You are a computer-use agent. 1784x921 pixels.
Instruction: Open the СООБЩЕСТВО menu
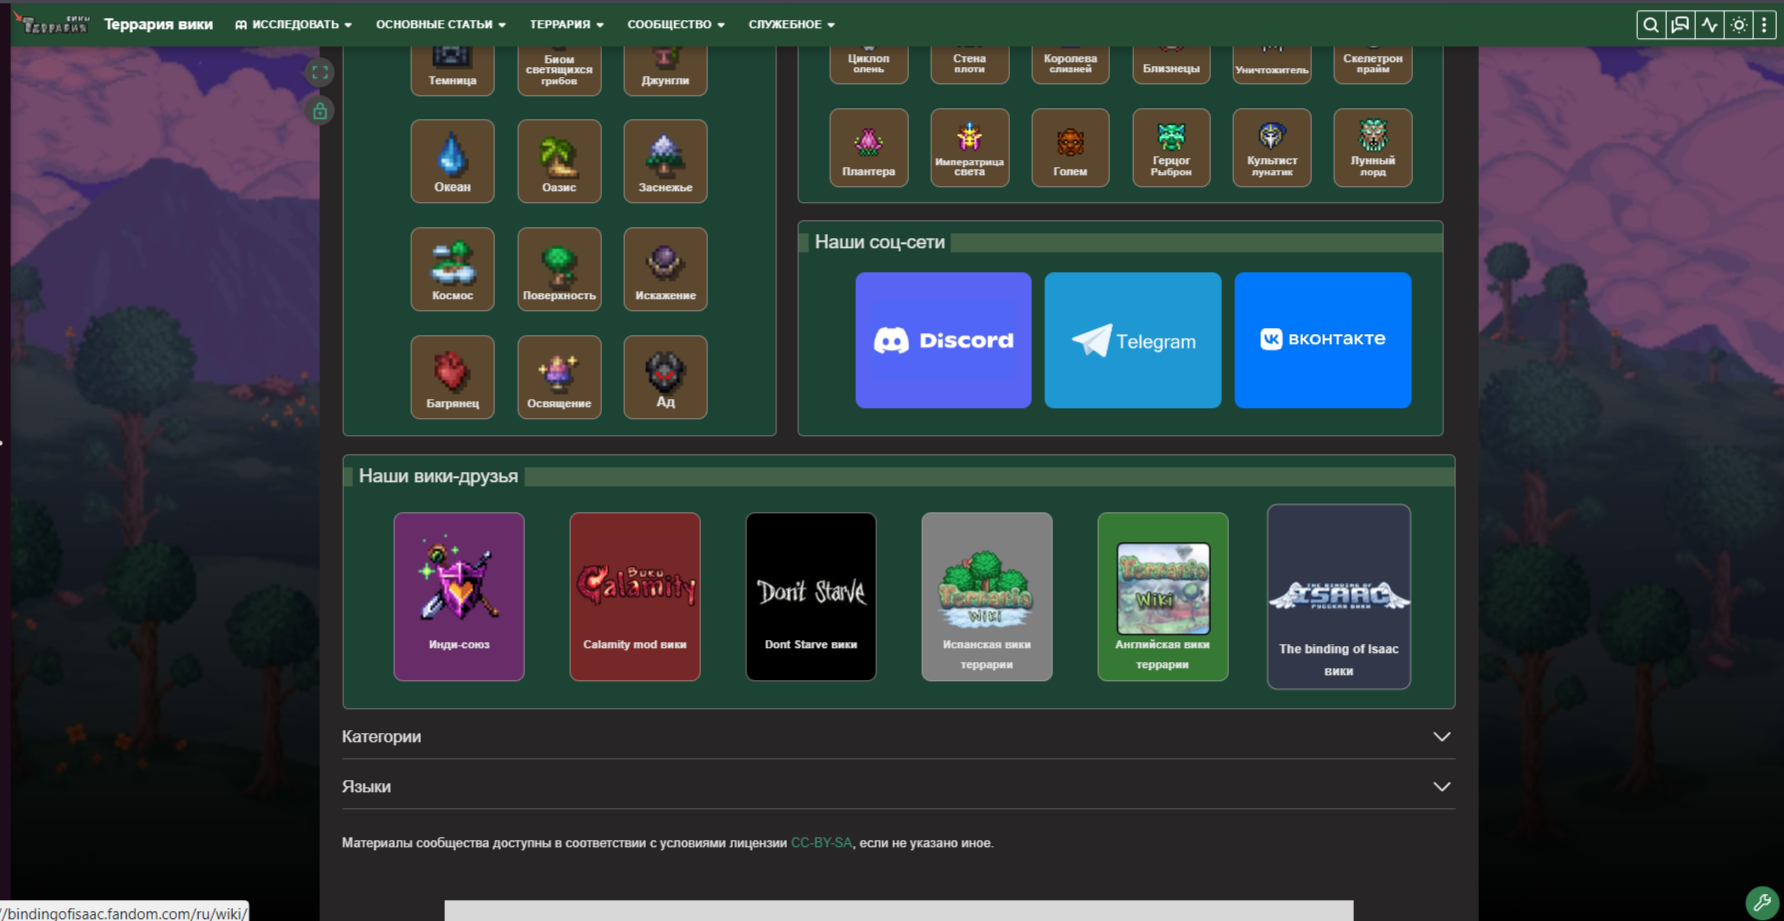click(x=675, y=24)
